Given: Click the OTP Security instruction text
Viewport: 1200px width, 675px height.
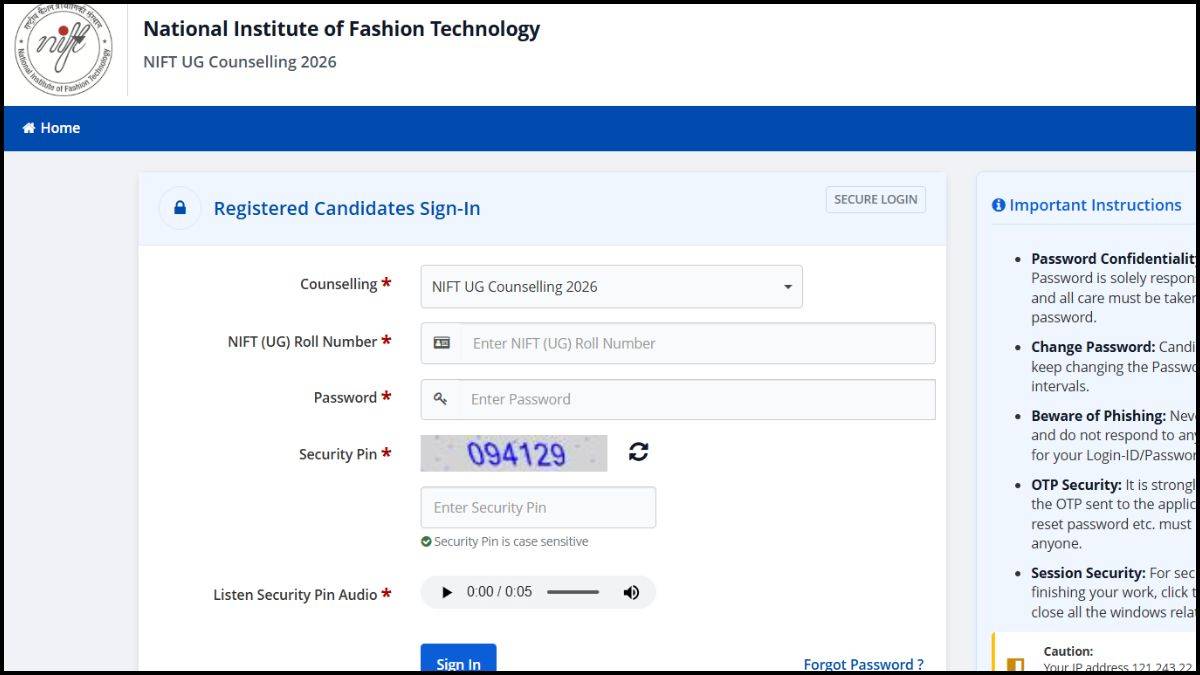Looking at the screenshot, I should (1114, 514).
